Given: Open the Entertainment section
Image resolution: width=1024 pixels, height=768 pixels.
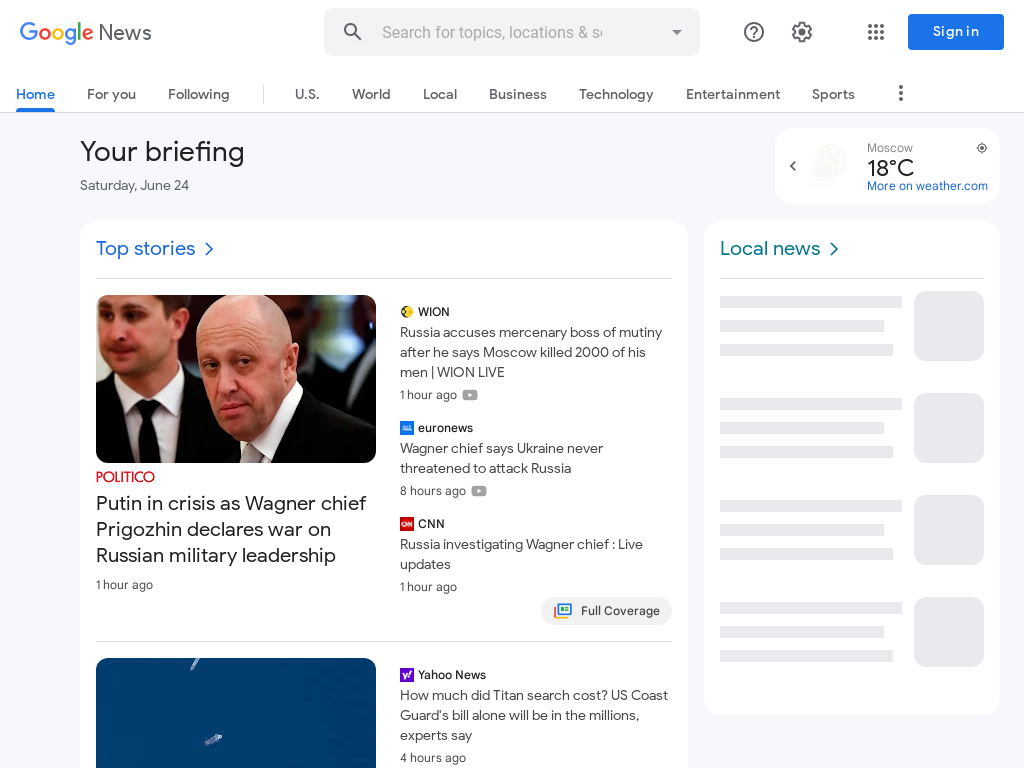Looking at the screenshot, I should 733,94.
